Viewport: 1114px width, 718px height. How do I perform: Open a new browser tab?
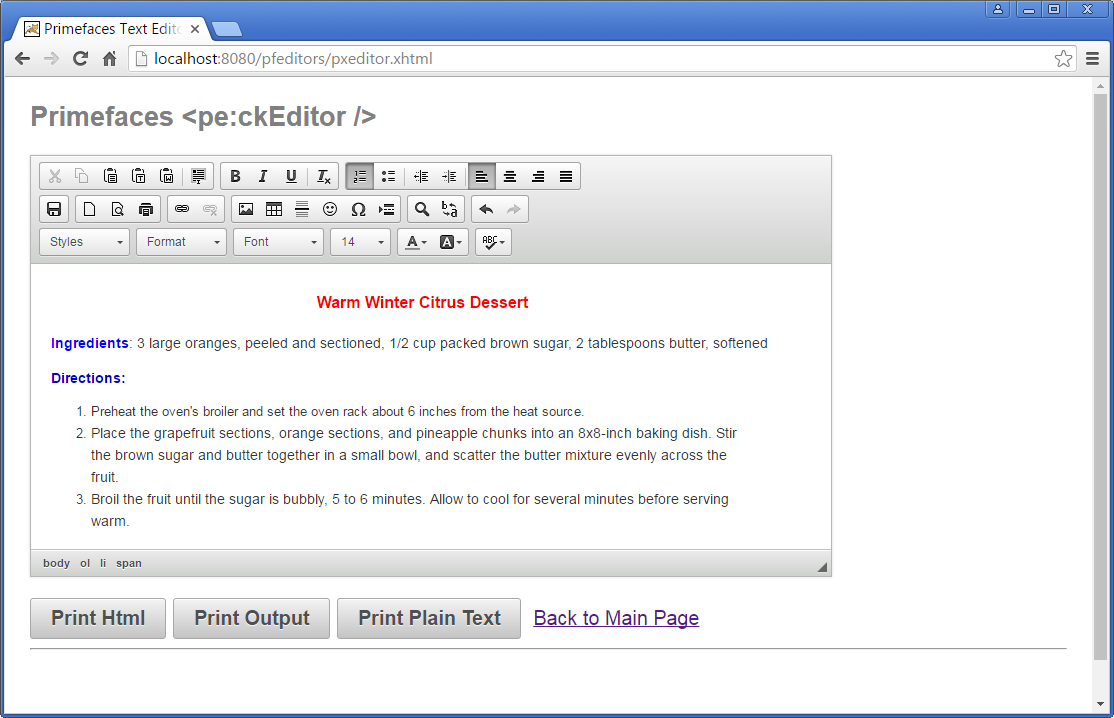tap(227, 29)
